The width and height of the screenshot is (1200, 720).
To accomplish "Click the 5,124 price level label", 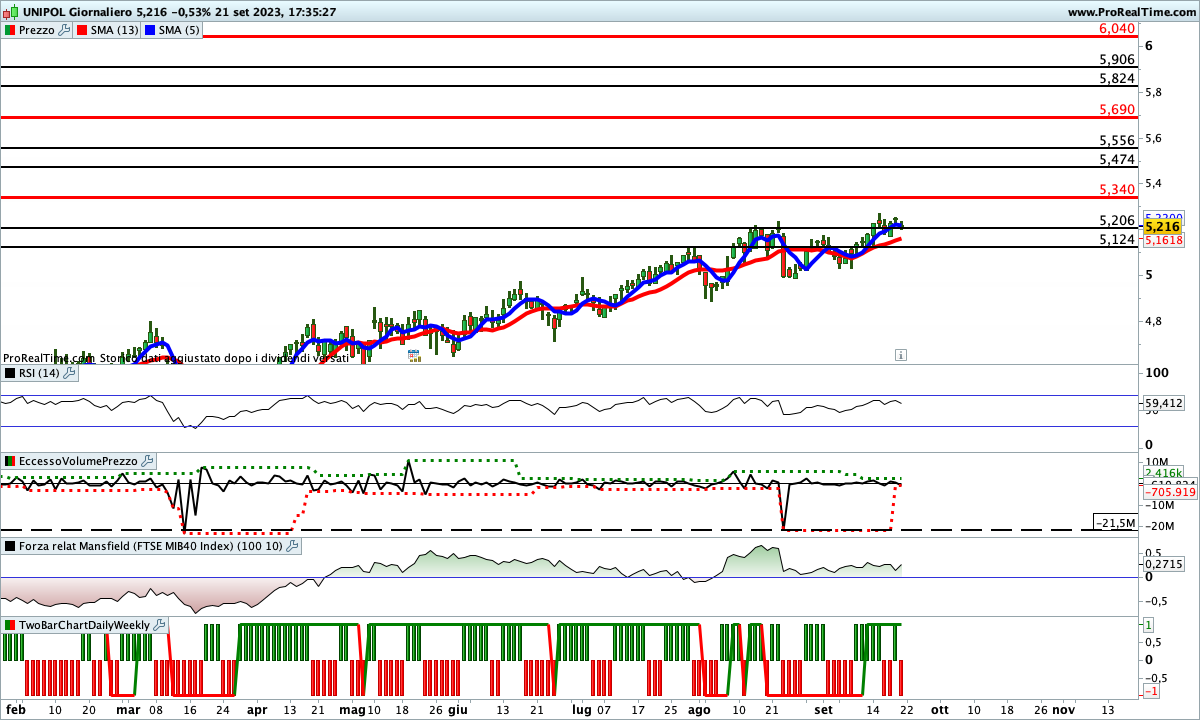I will (1116, 240).
